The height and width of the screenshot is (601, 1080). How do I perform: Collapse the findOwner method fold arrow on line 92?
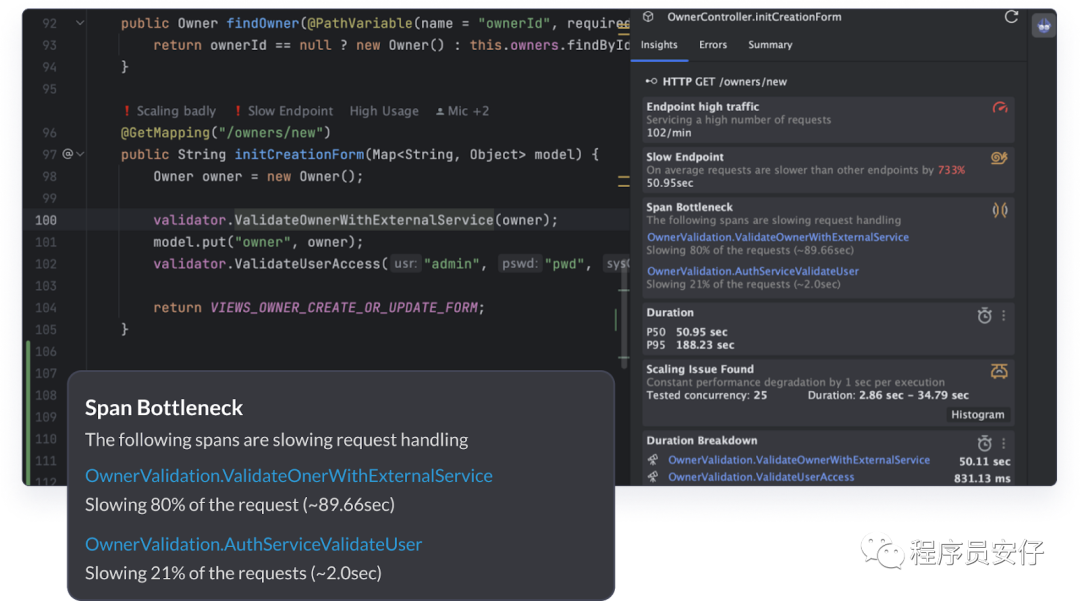coord(80,23)
